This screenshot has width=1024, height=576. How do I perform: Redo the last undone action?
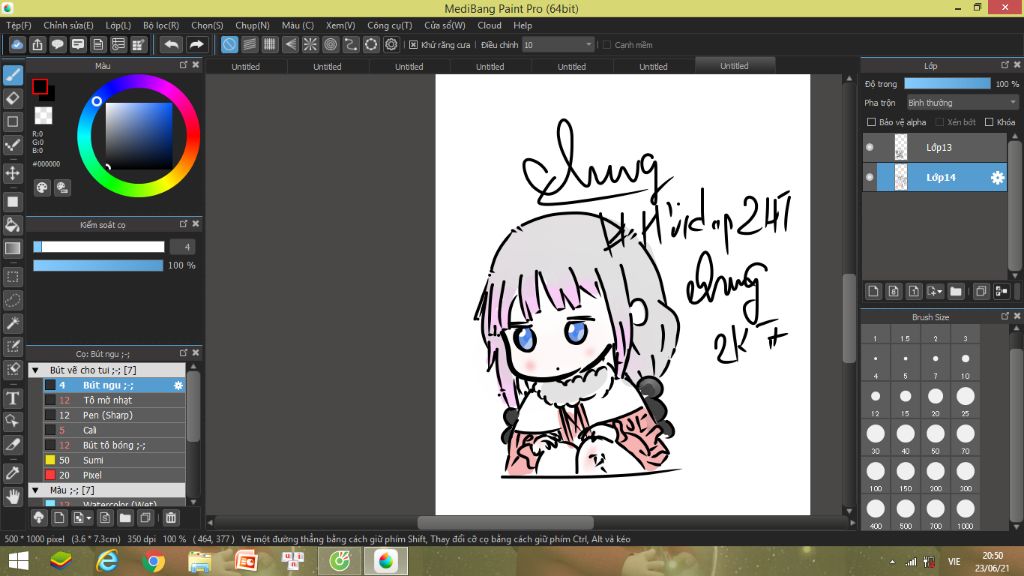click(x=196, y=44)
